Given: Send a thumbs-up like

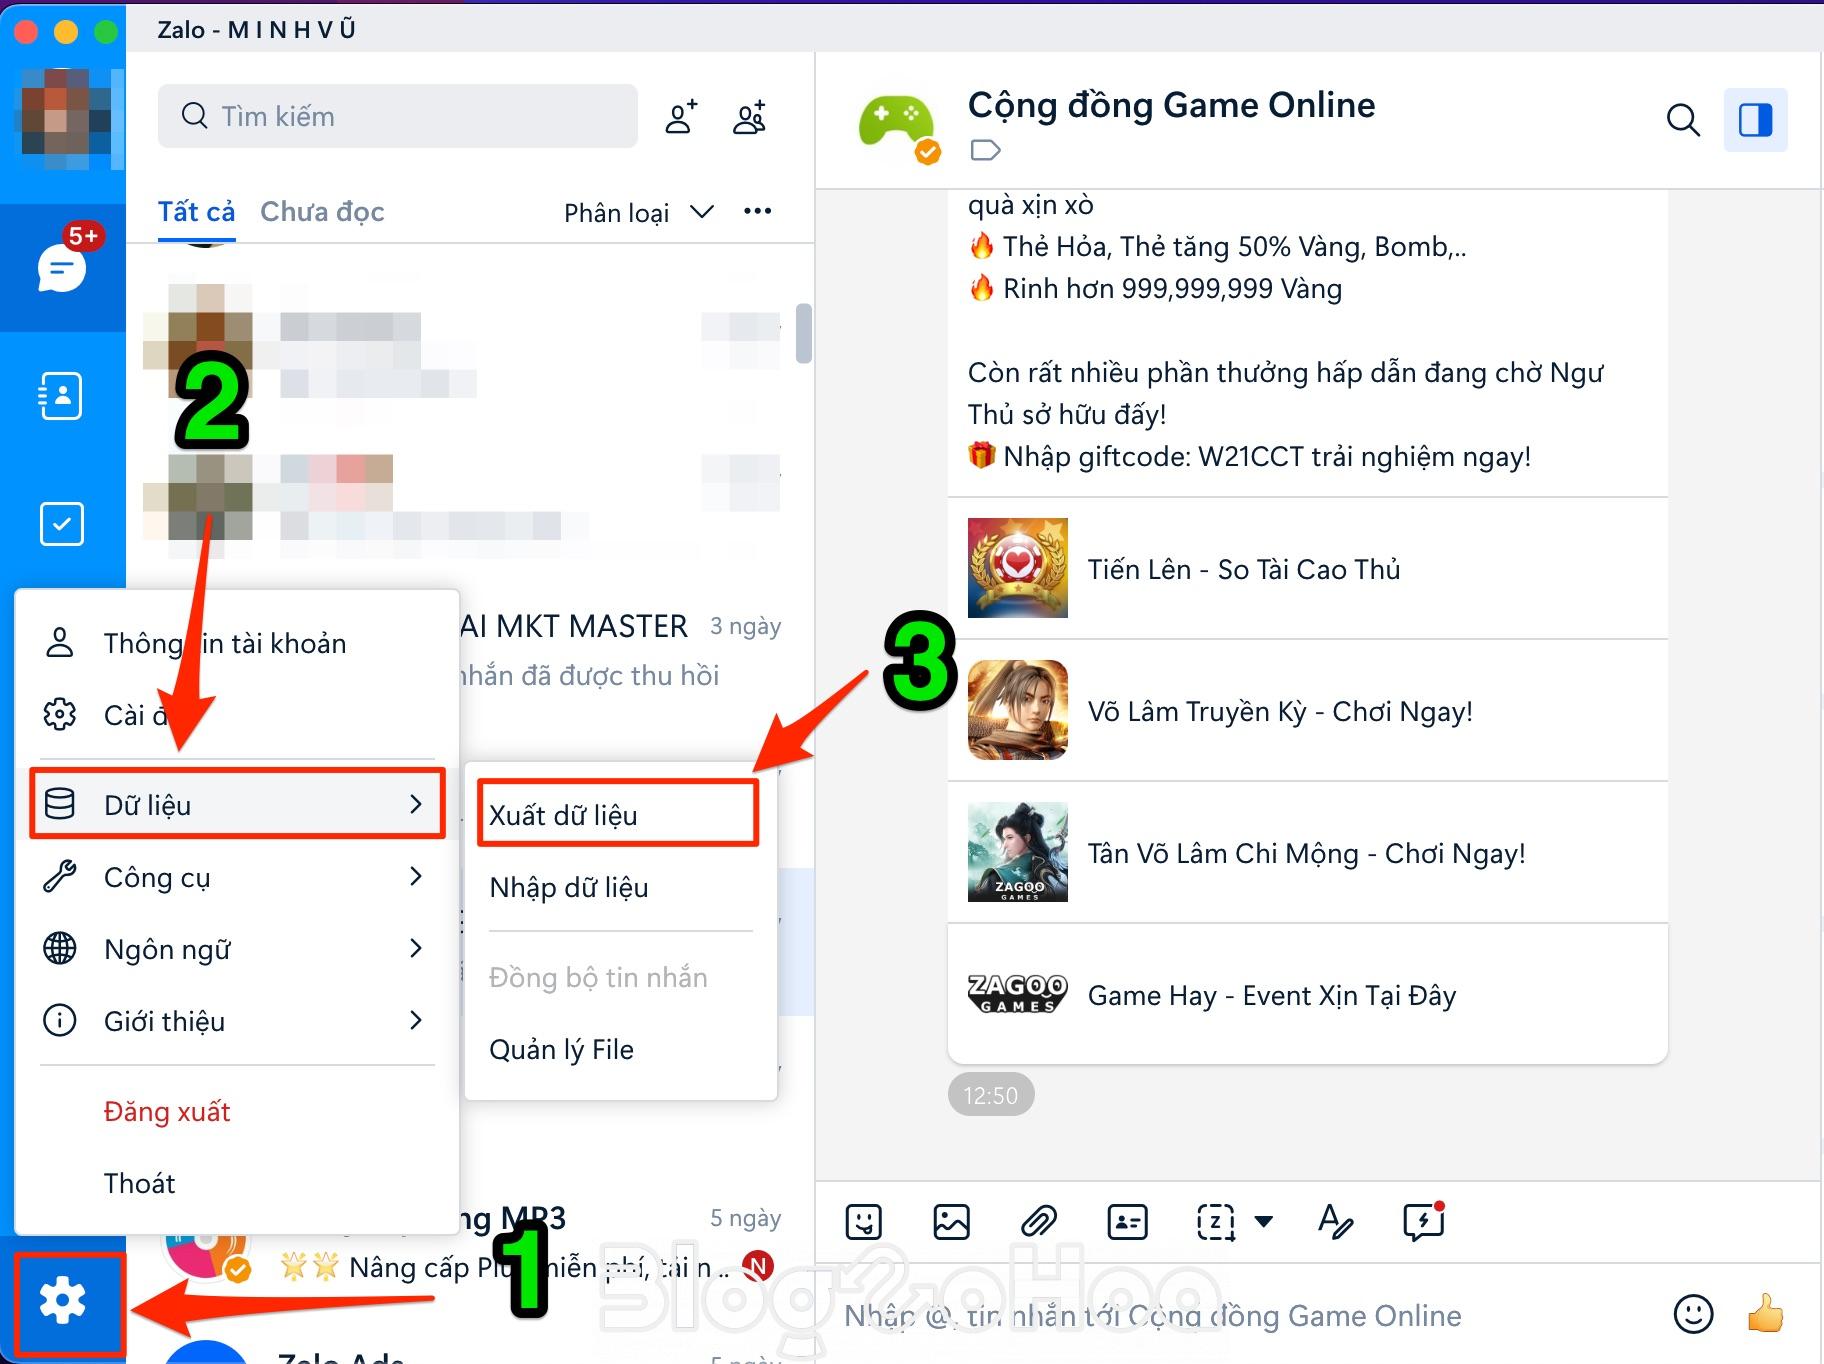Looking at the screenshot, I should [1765, 1314].
